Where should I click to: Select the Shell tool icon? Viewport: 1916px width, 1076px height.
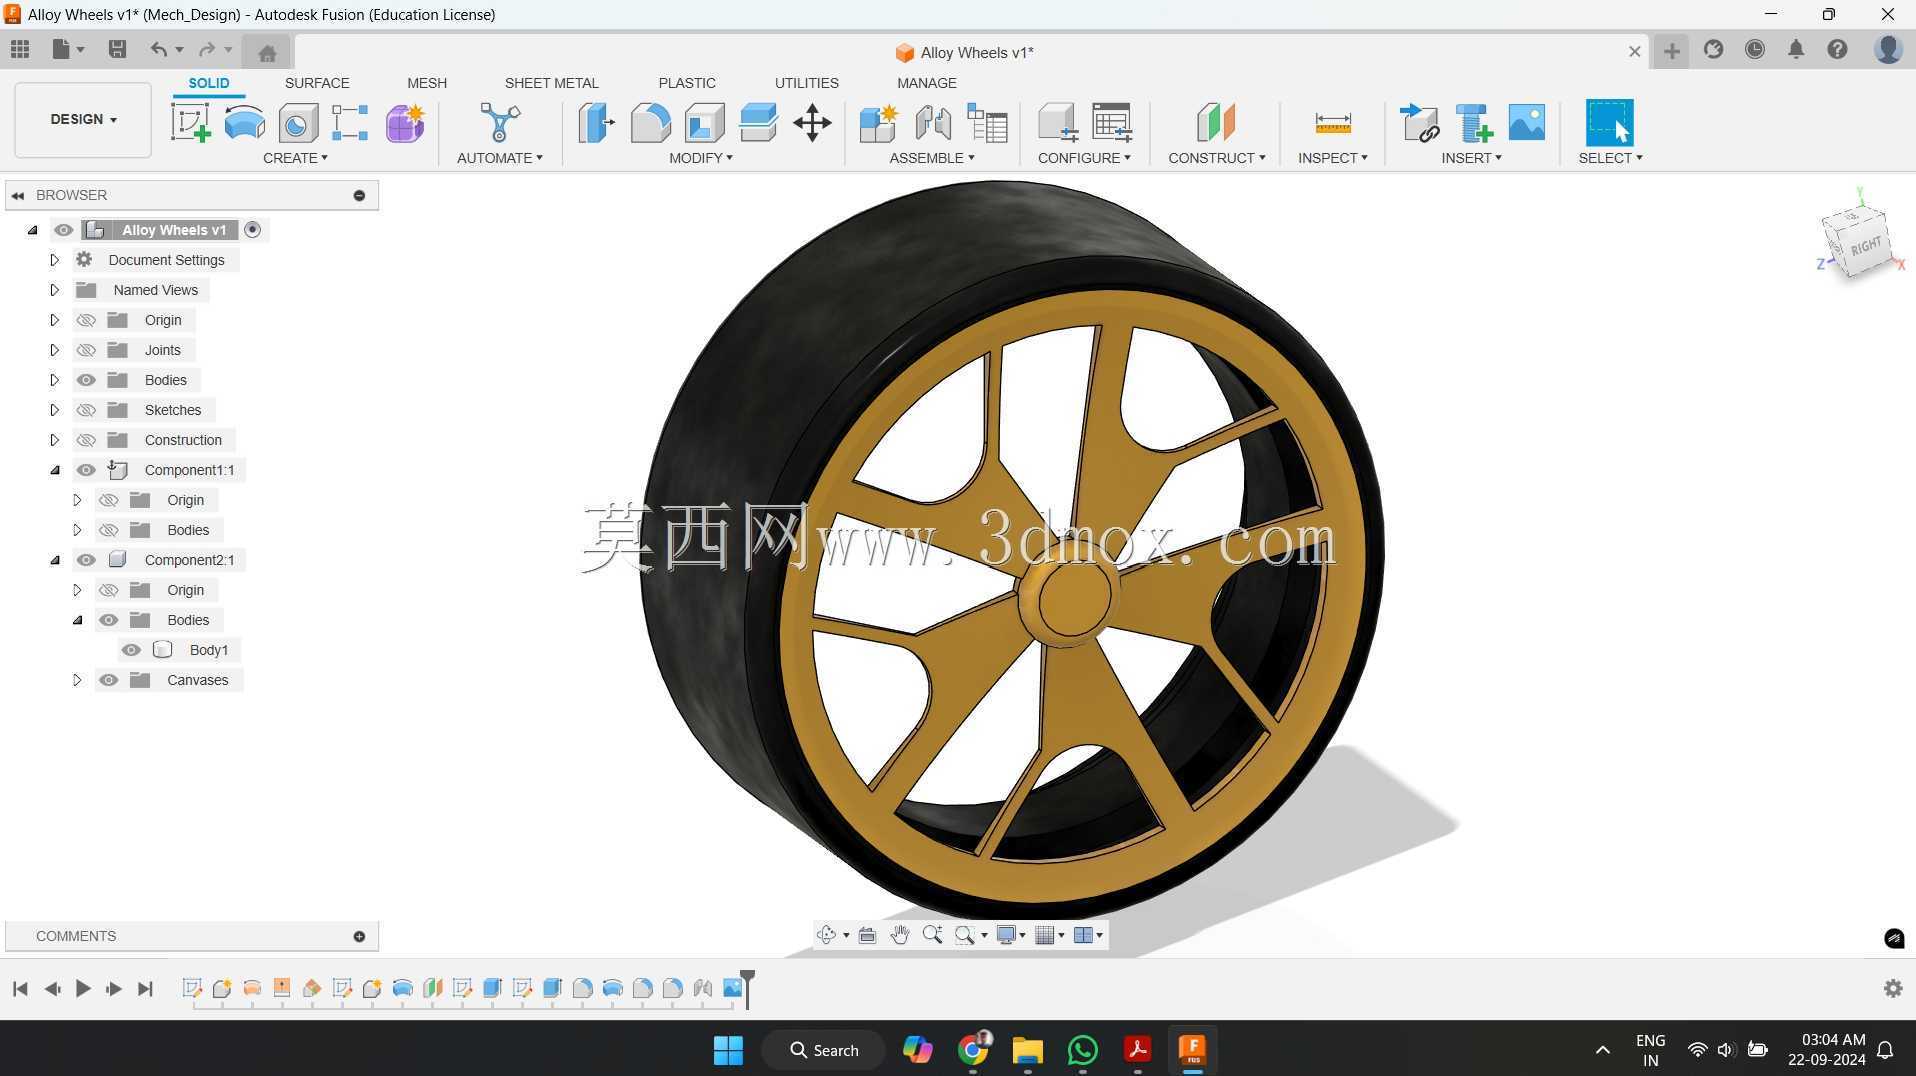[704, 123]
